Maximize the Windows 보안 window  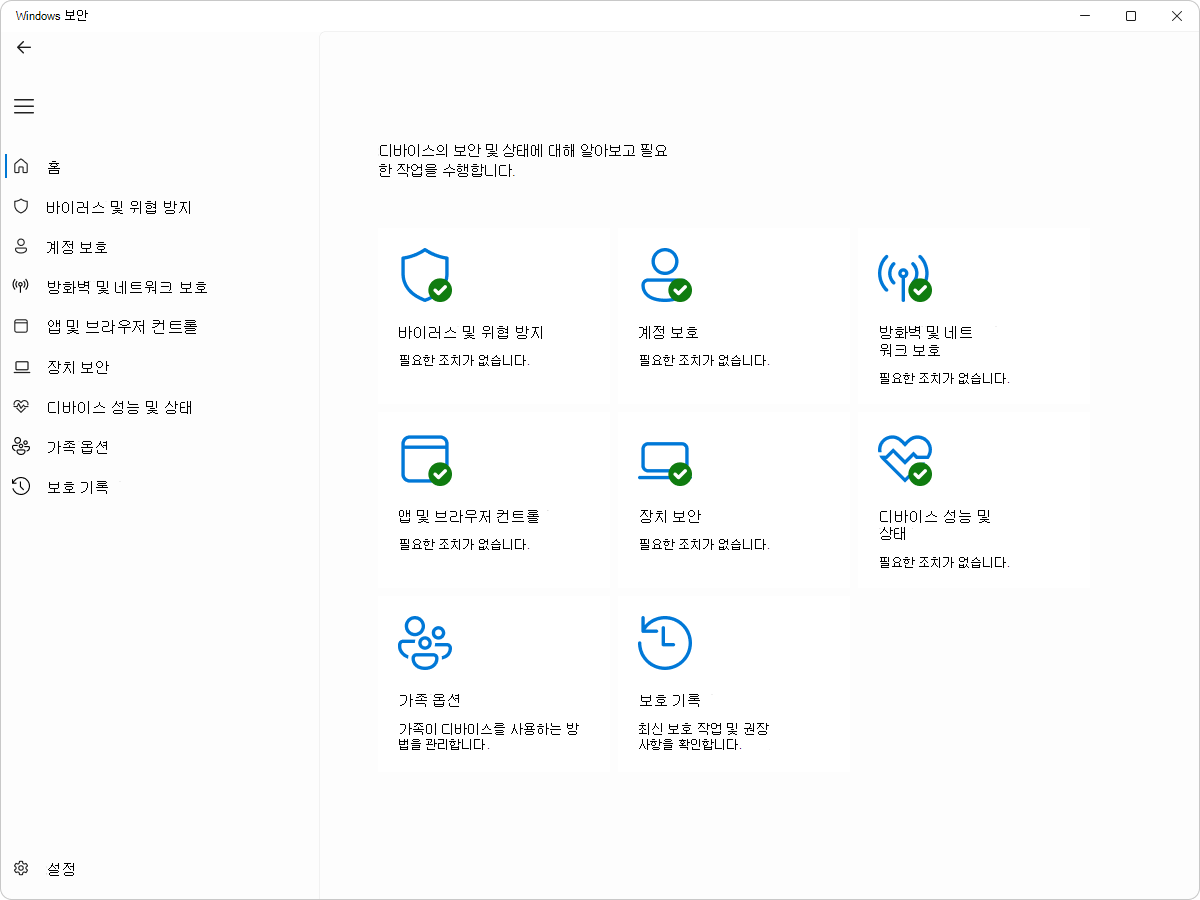click(1131, 16)
